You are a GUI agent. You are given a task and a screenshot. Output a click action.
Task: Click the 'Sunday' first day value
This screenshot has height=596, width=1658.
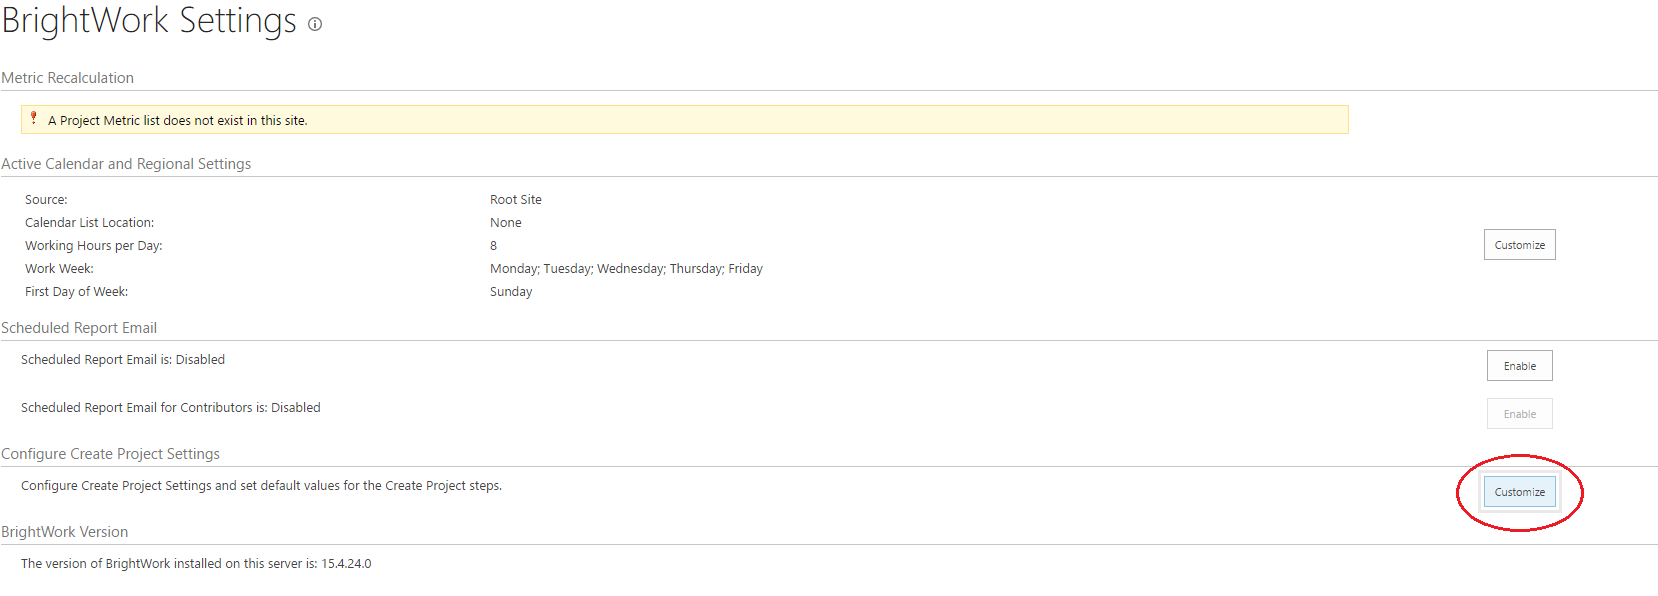click(x=511, y=292)
